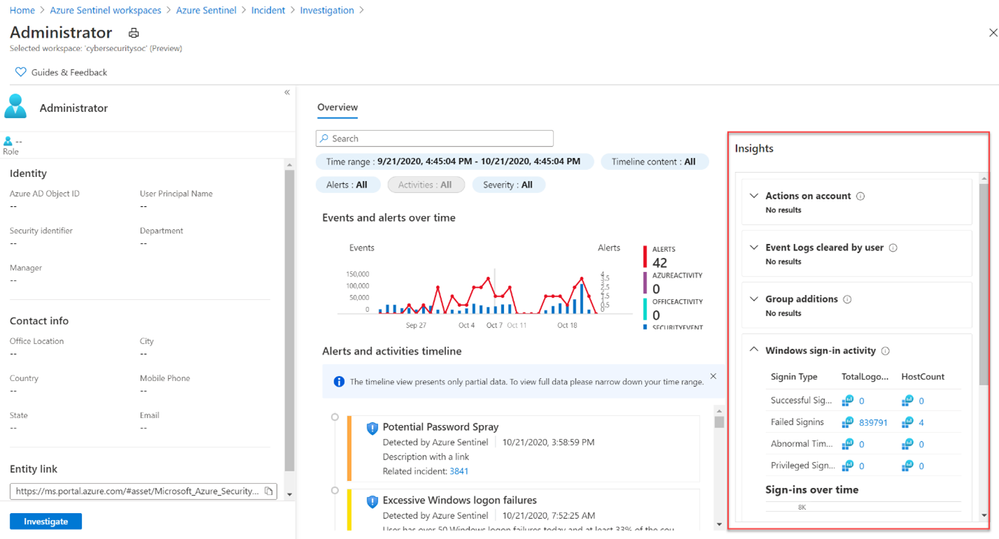This screenshot has height=539, width=999.
Task: Click the AZUREACTIVITY legend entry
Action: click(x=673, y=283)
